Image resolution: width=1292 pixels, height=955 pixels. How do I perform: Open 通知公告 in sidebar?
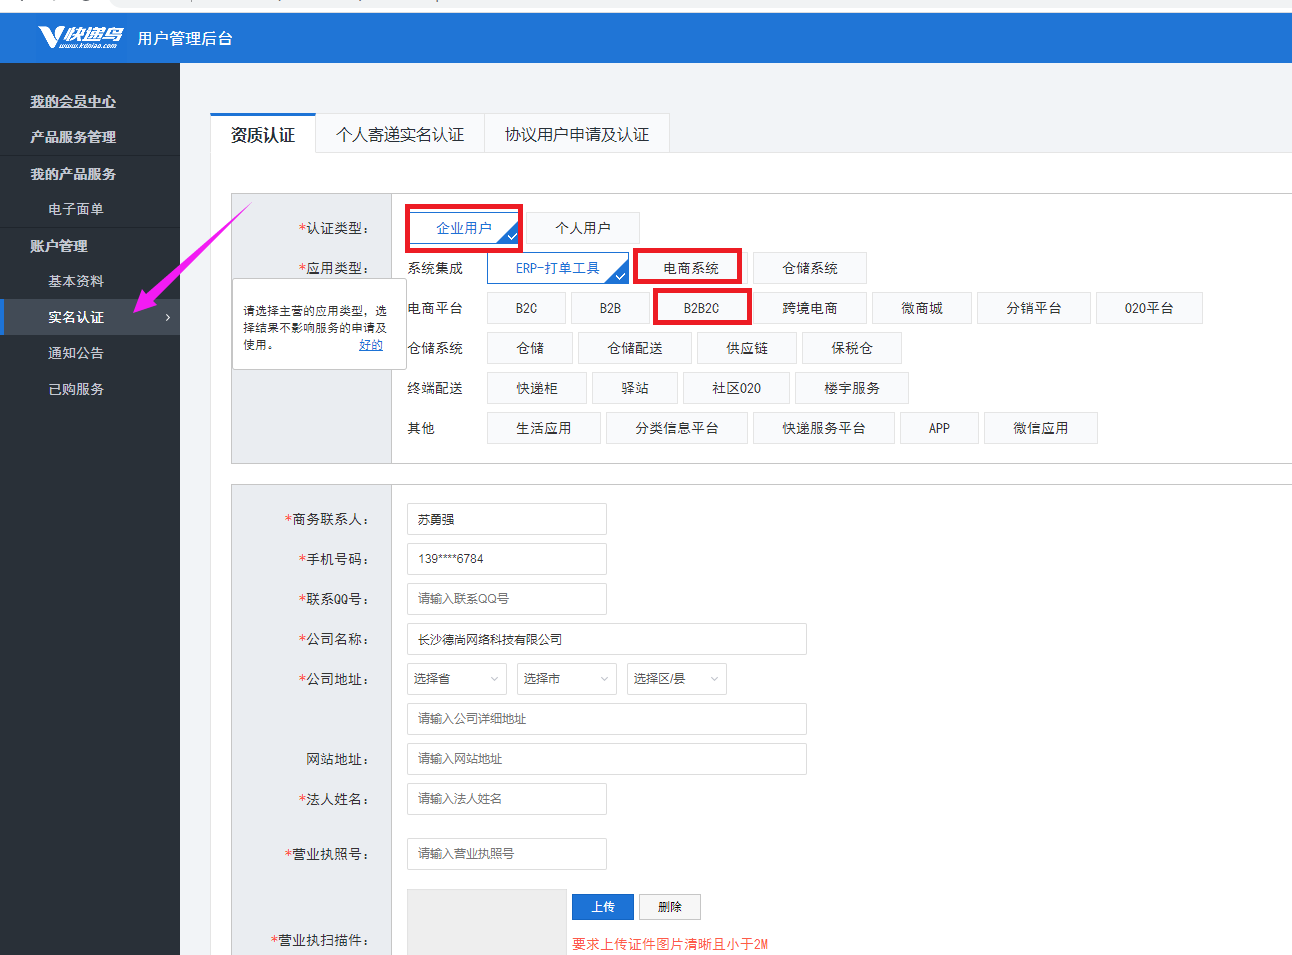click(x=76, y=353)
